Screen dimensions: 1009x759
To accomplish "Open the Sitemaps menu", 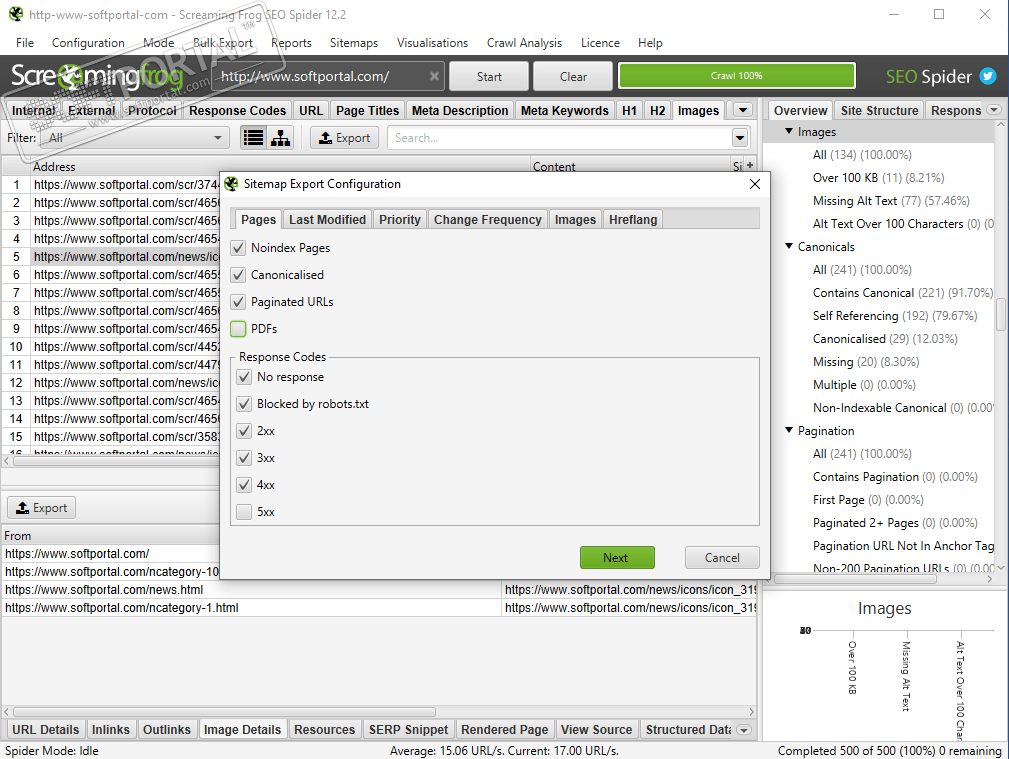I will 354,42.
